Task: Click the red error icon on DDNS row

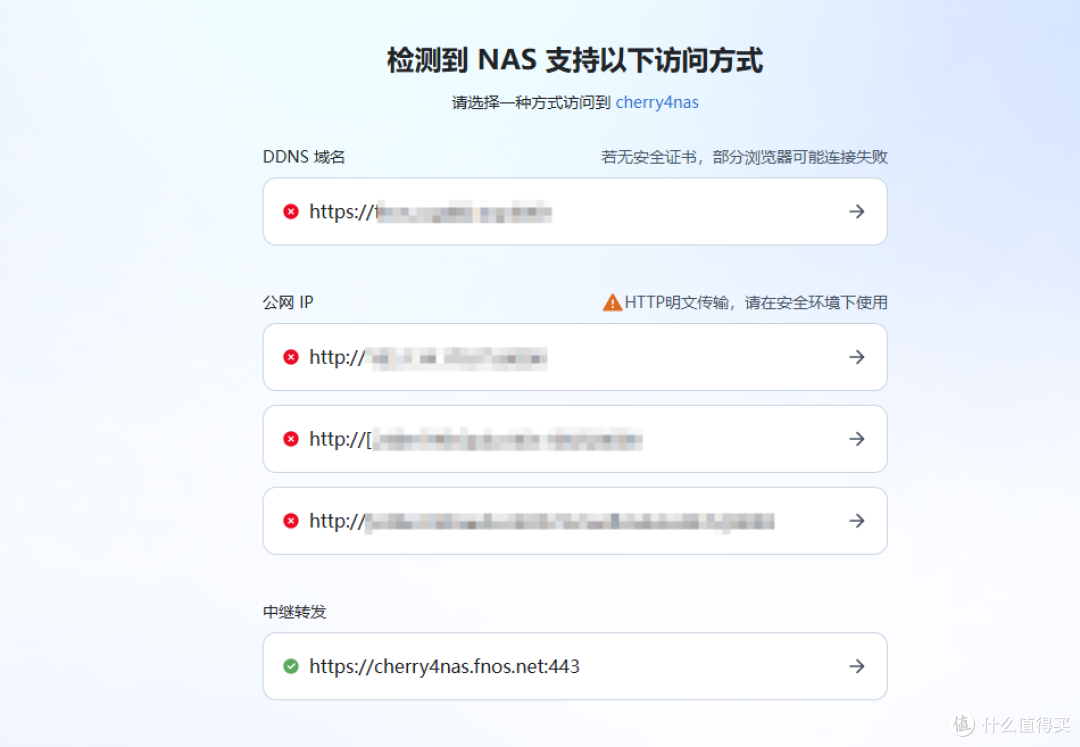Action: click(289, 211)
